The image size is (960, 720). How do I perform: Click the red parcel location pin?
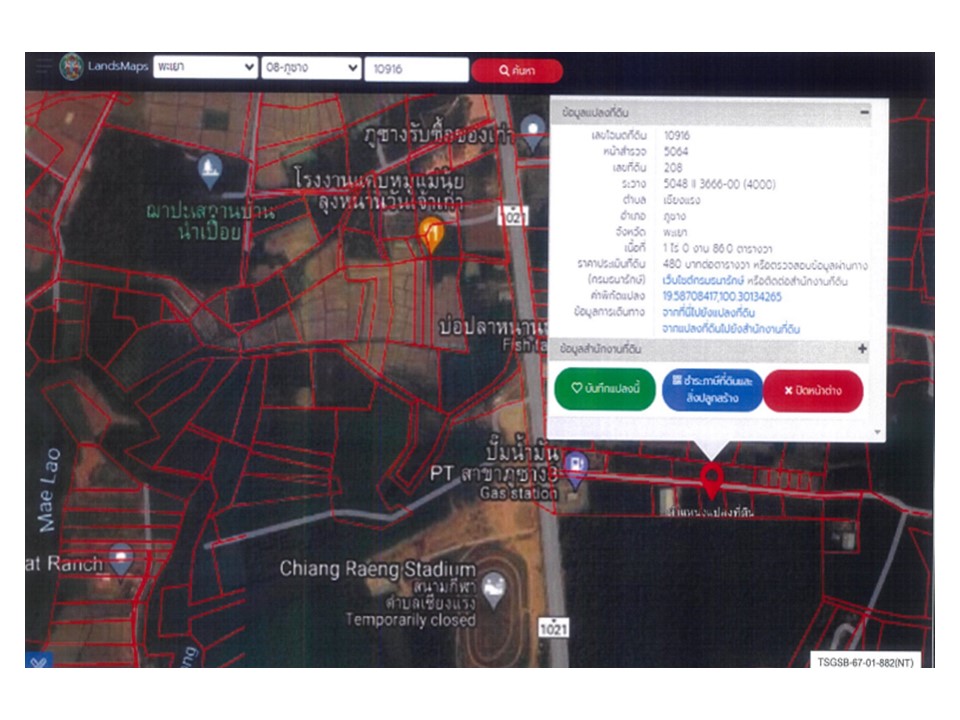[711, 479]
